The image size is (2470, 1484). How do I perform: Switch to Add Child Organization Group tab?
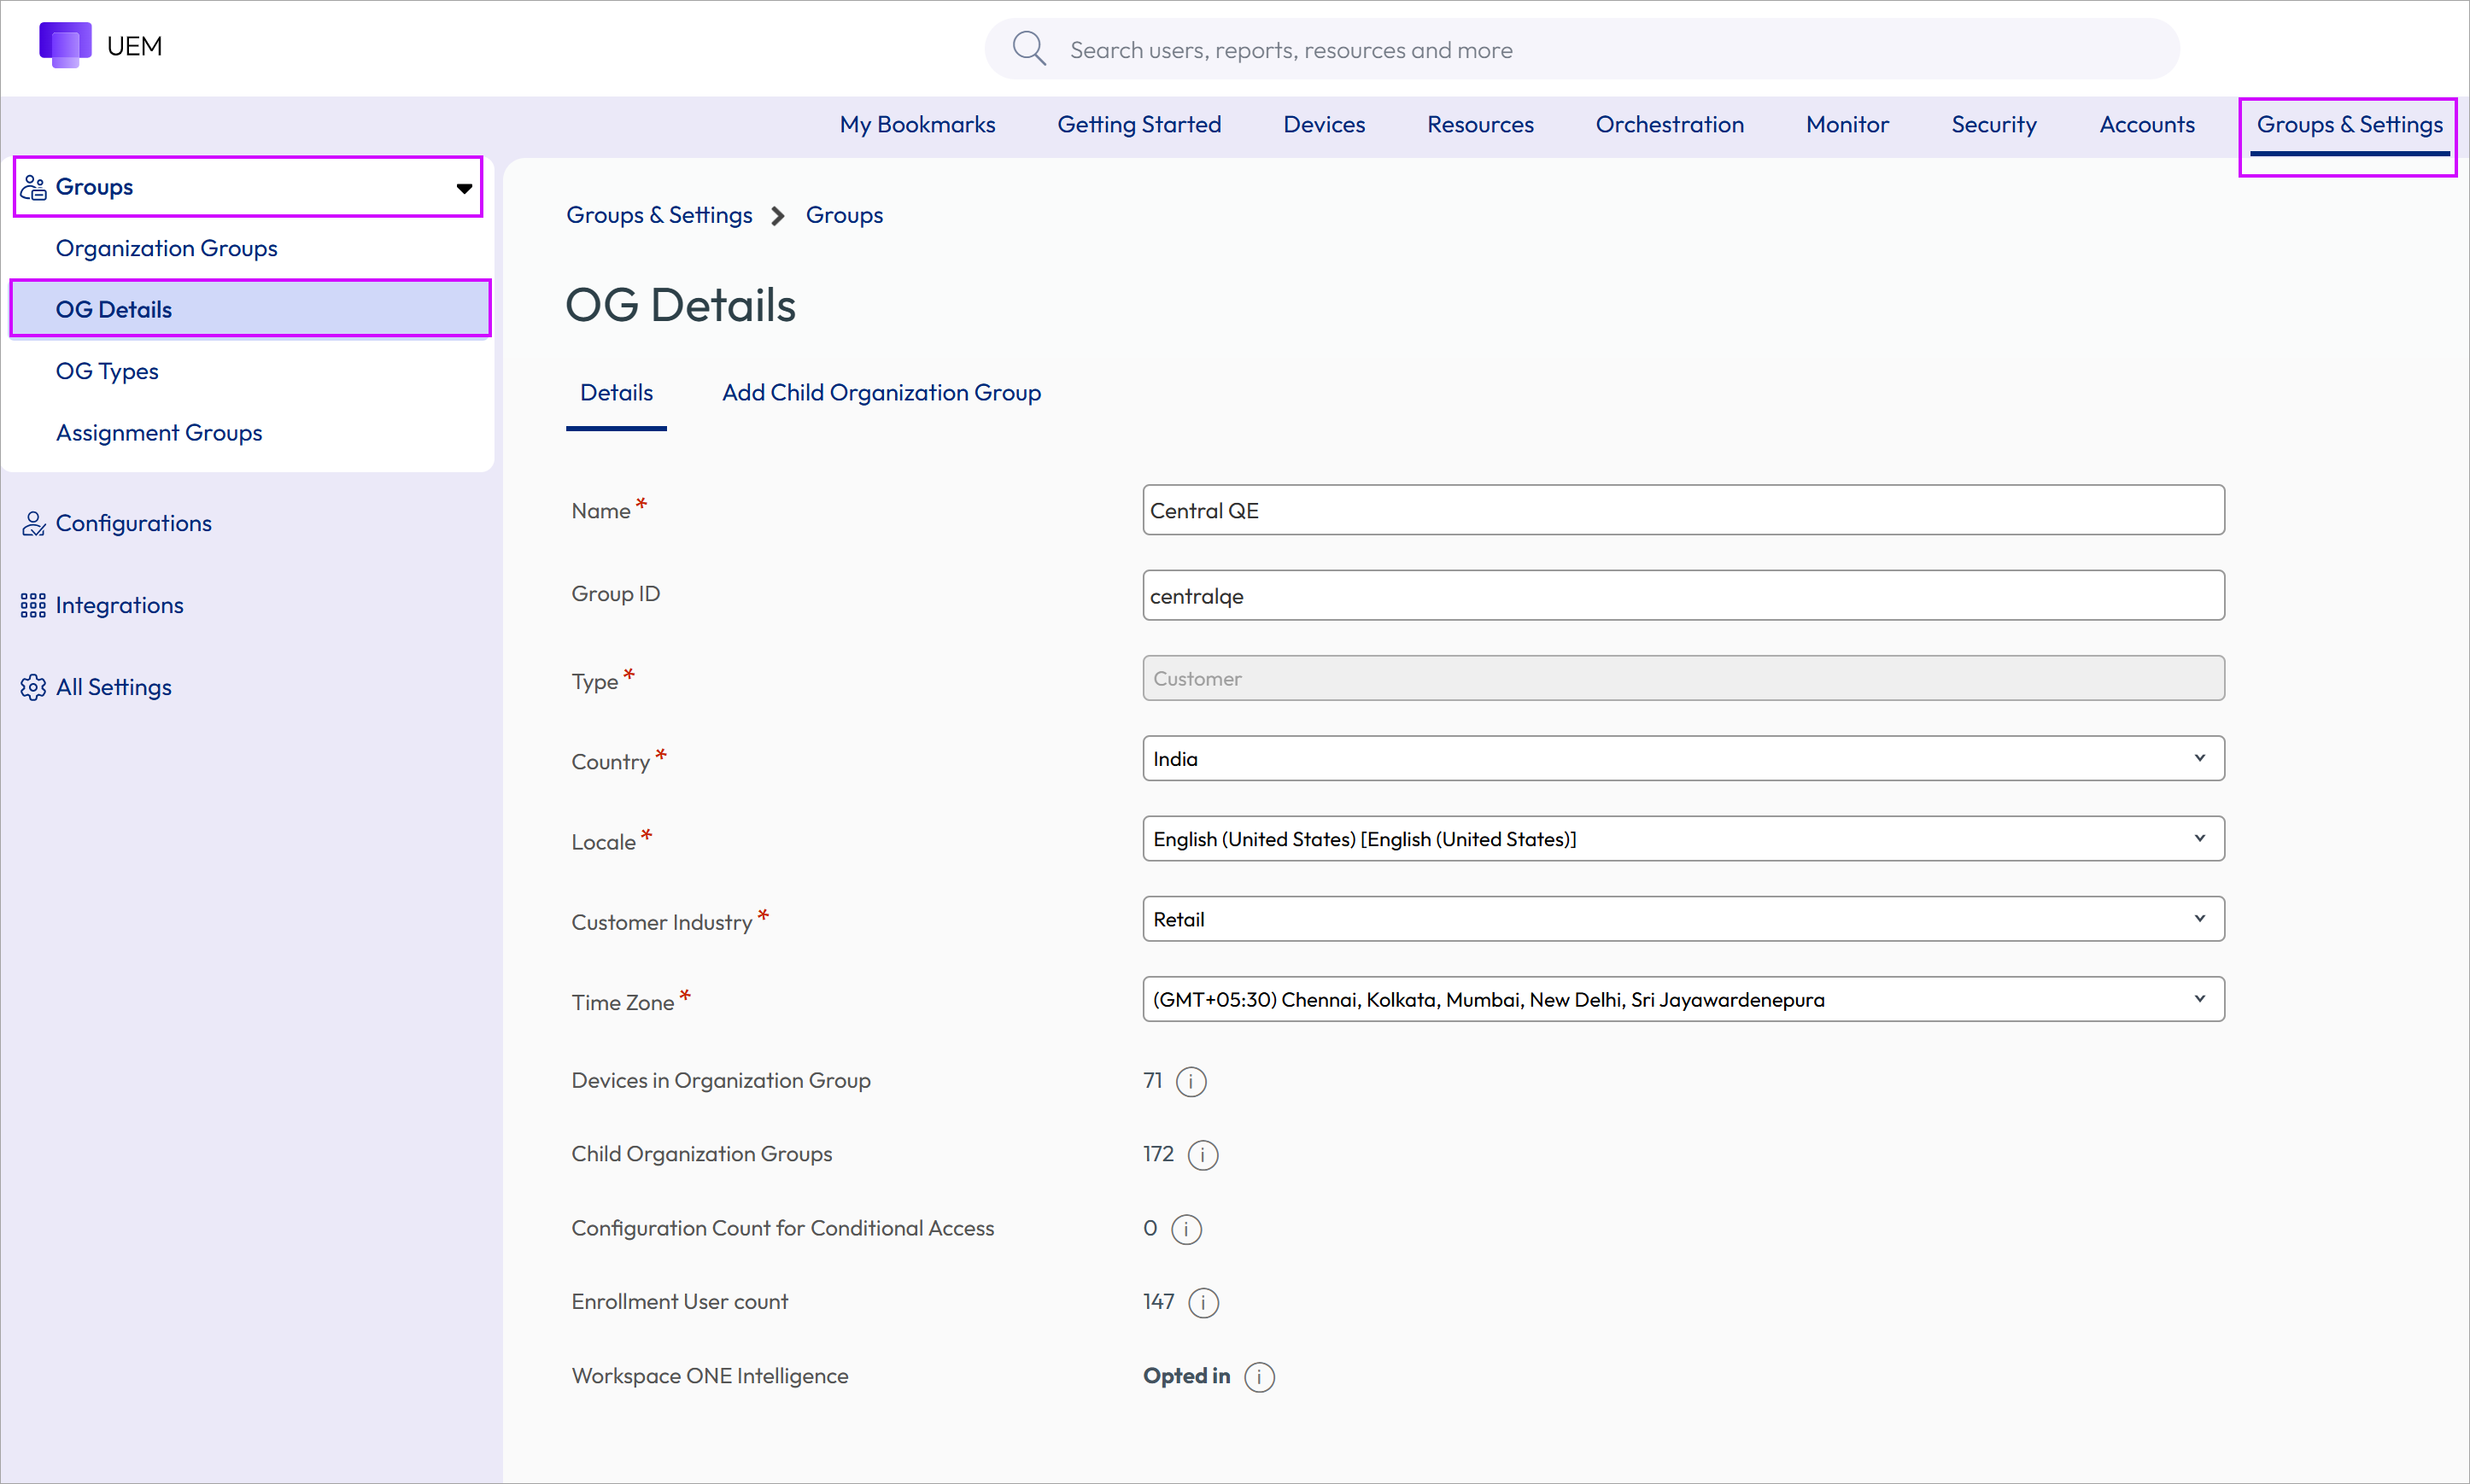point(881,393)
